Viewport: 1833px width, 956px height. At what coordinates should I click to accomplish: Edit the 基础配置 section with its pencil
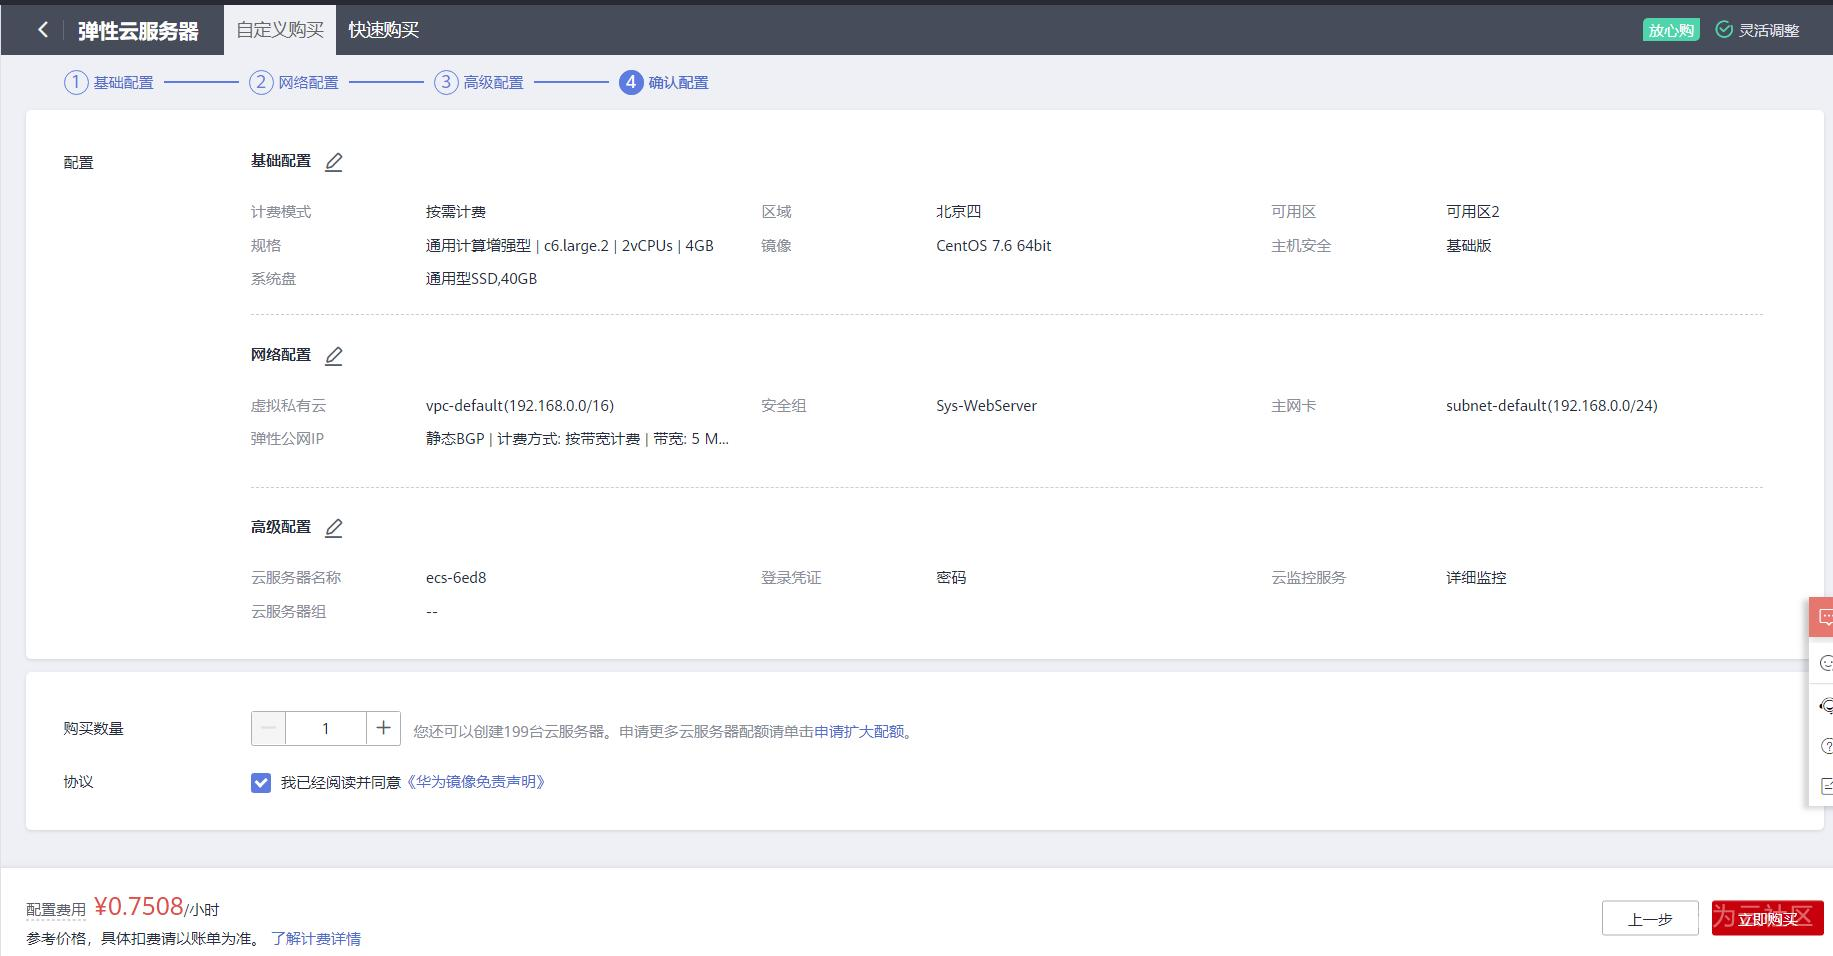click(x=334, y=162)
